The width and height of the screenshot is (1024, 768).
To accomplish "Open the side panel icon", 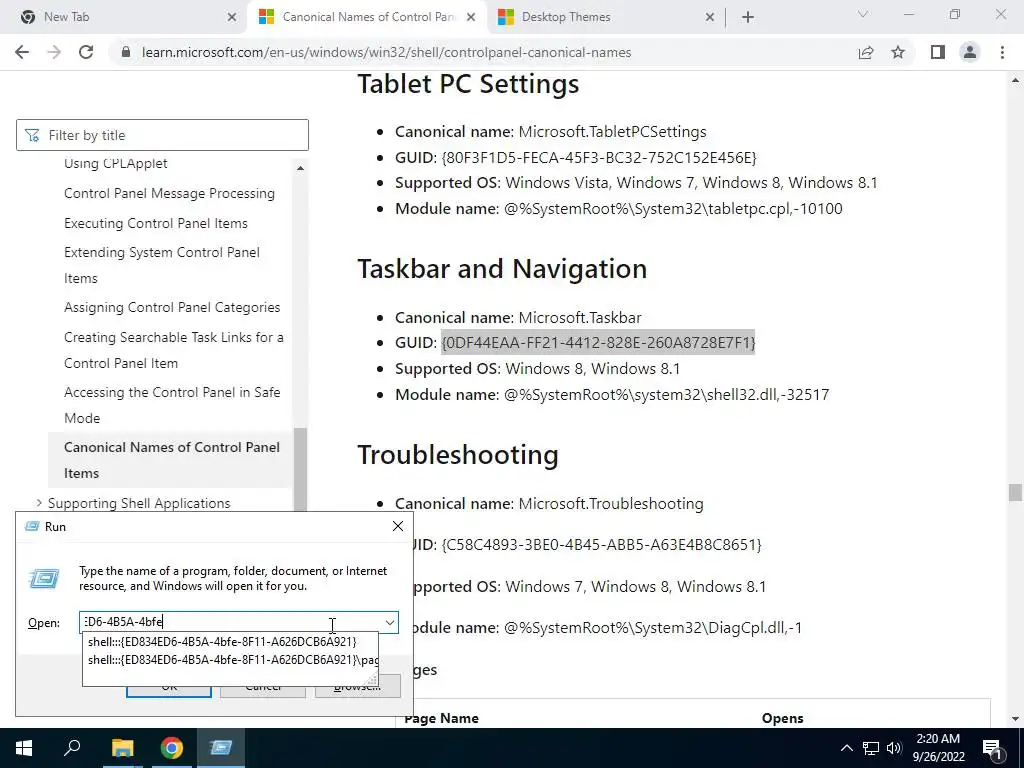I will tap(938, 52).
